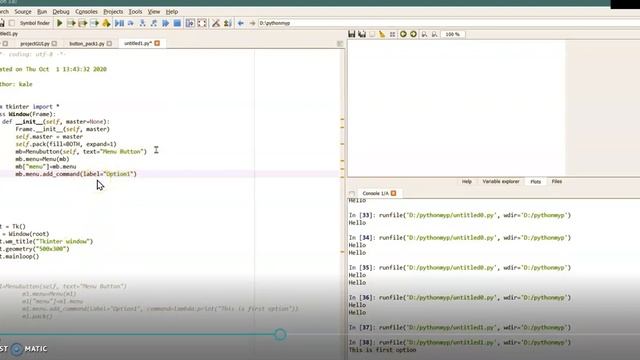The image size is (640, 360).
Task: Click the first magnifier zoom icon in Plots
Action: point(424,34)
